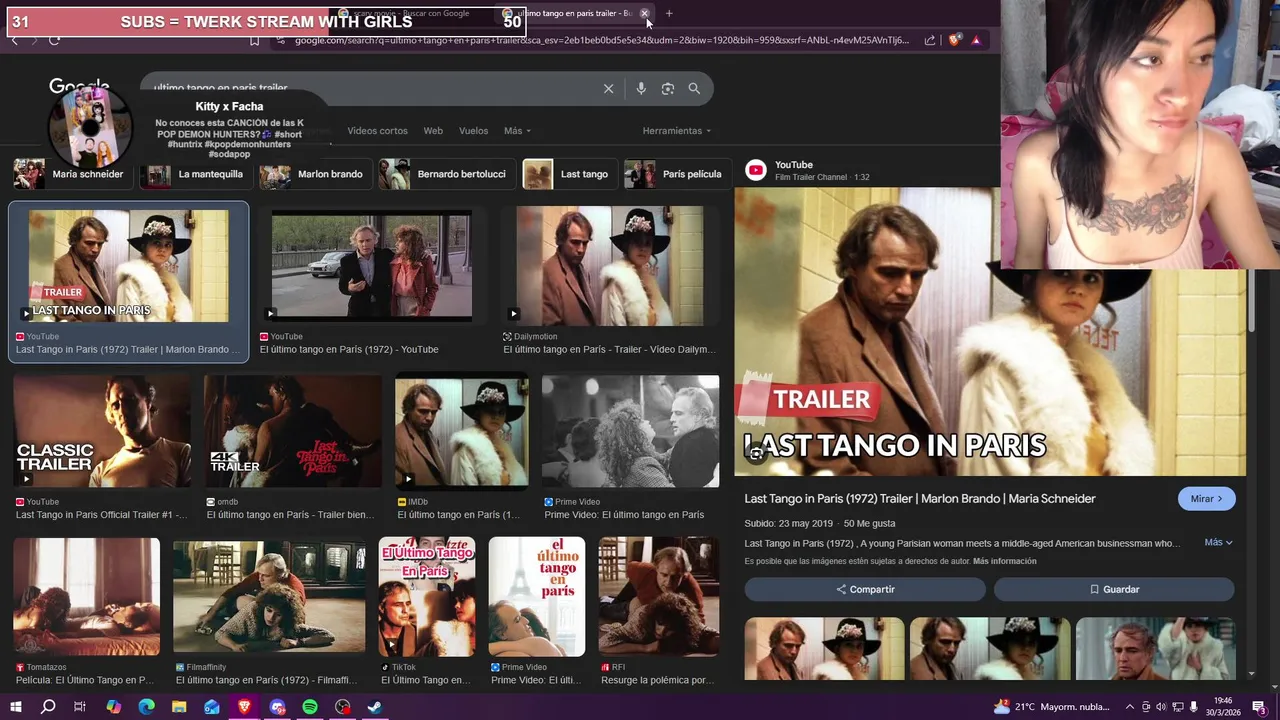This screenshot has height=720, width=1280.
Task: Open the Brave Shields lion icon
Action: point(955,40)
